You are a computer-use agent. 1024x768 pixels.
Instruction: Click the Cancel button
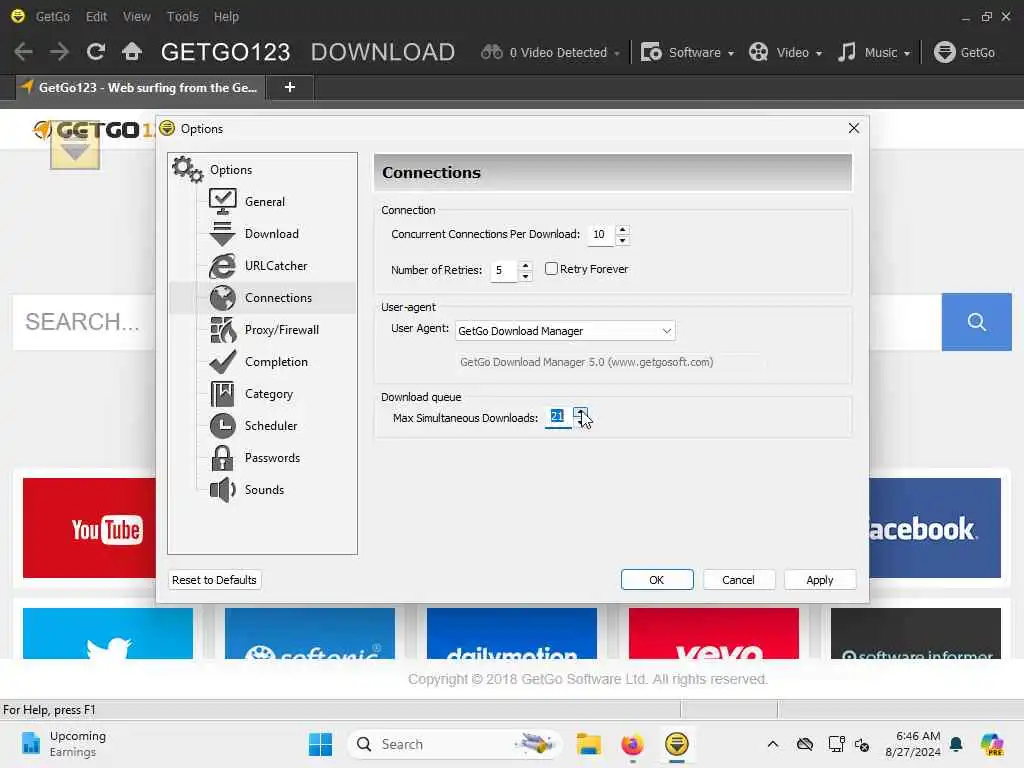point(739,580)
